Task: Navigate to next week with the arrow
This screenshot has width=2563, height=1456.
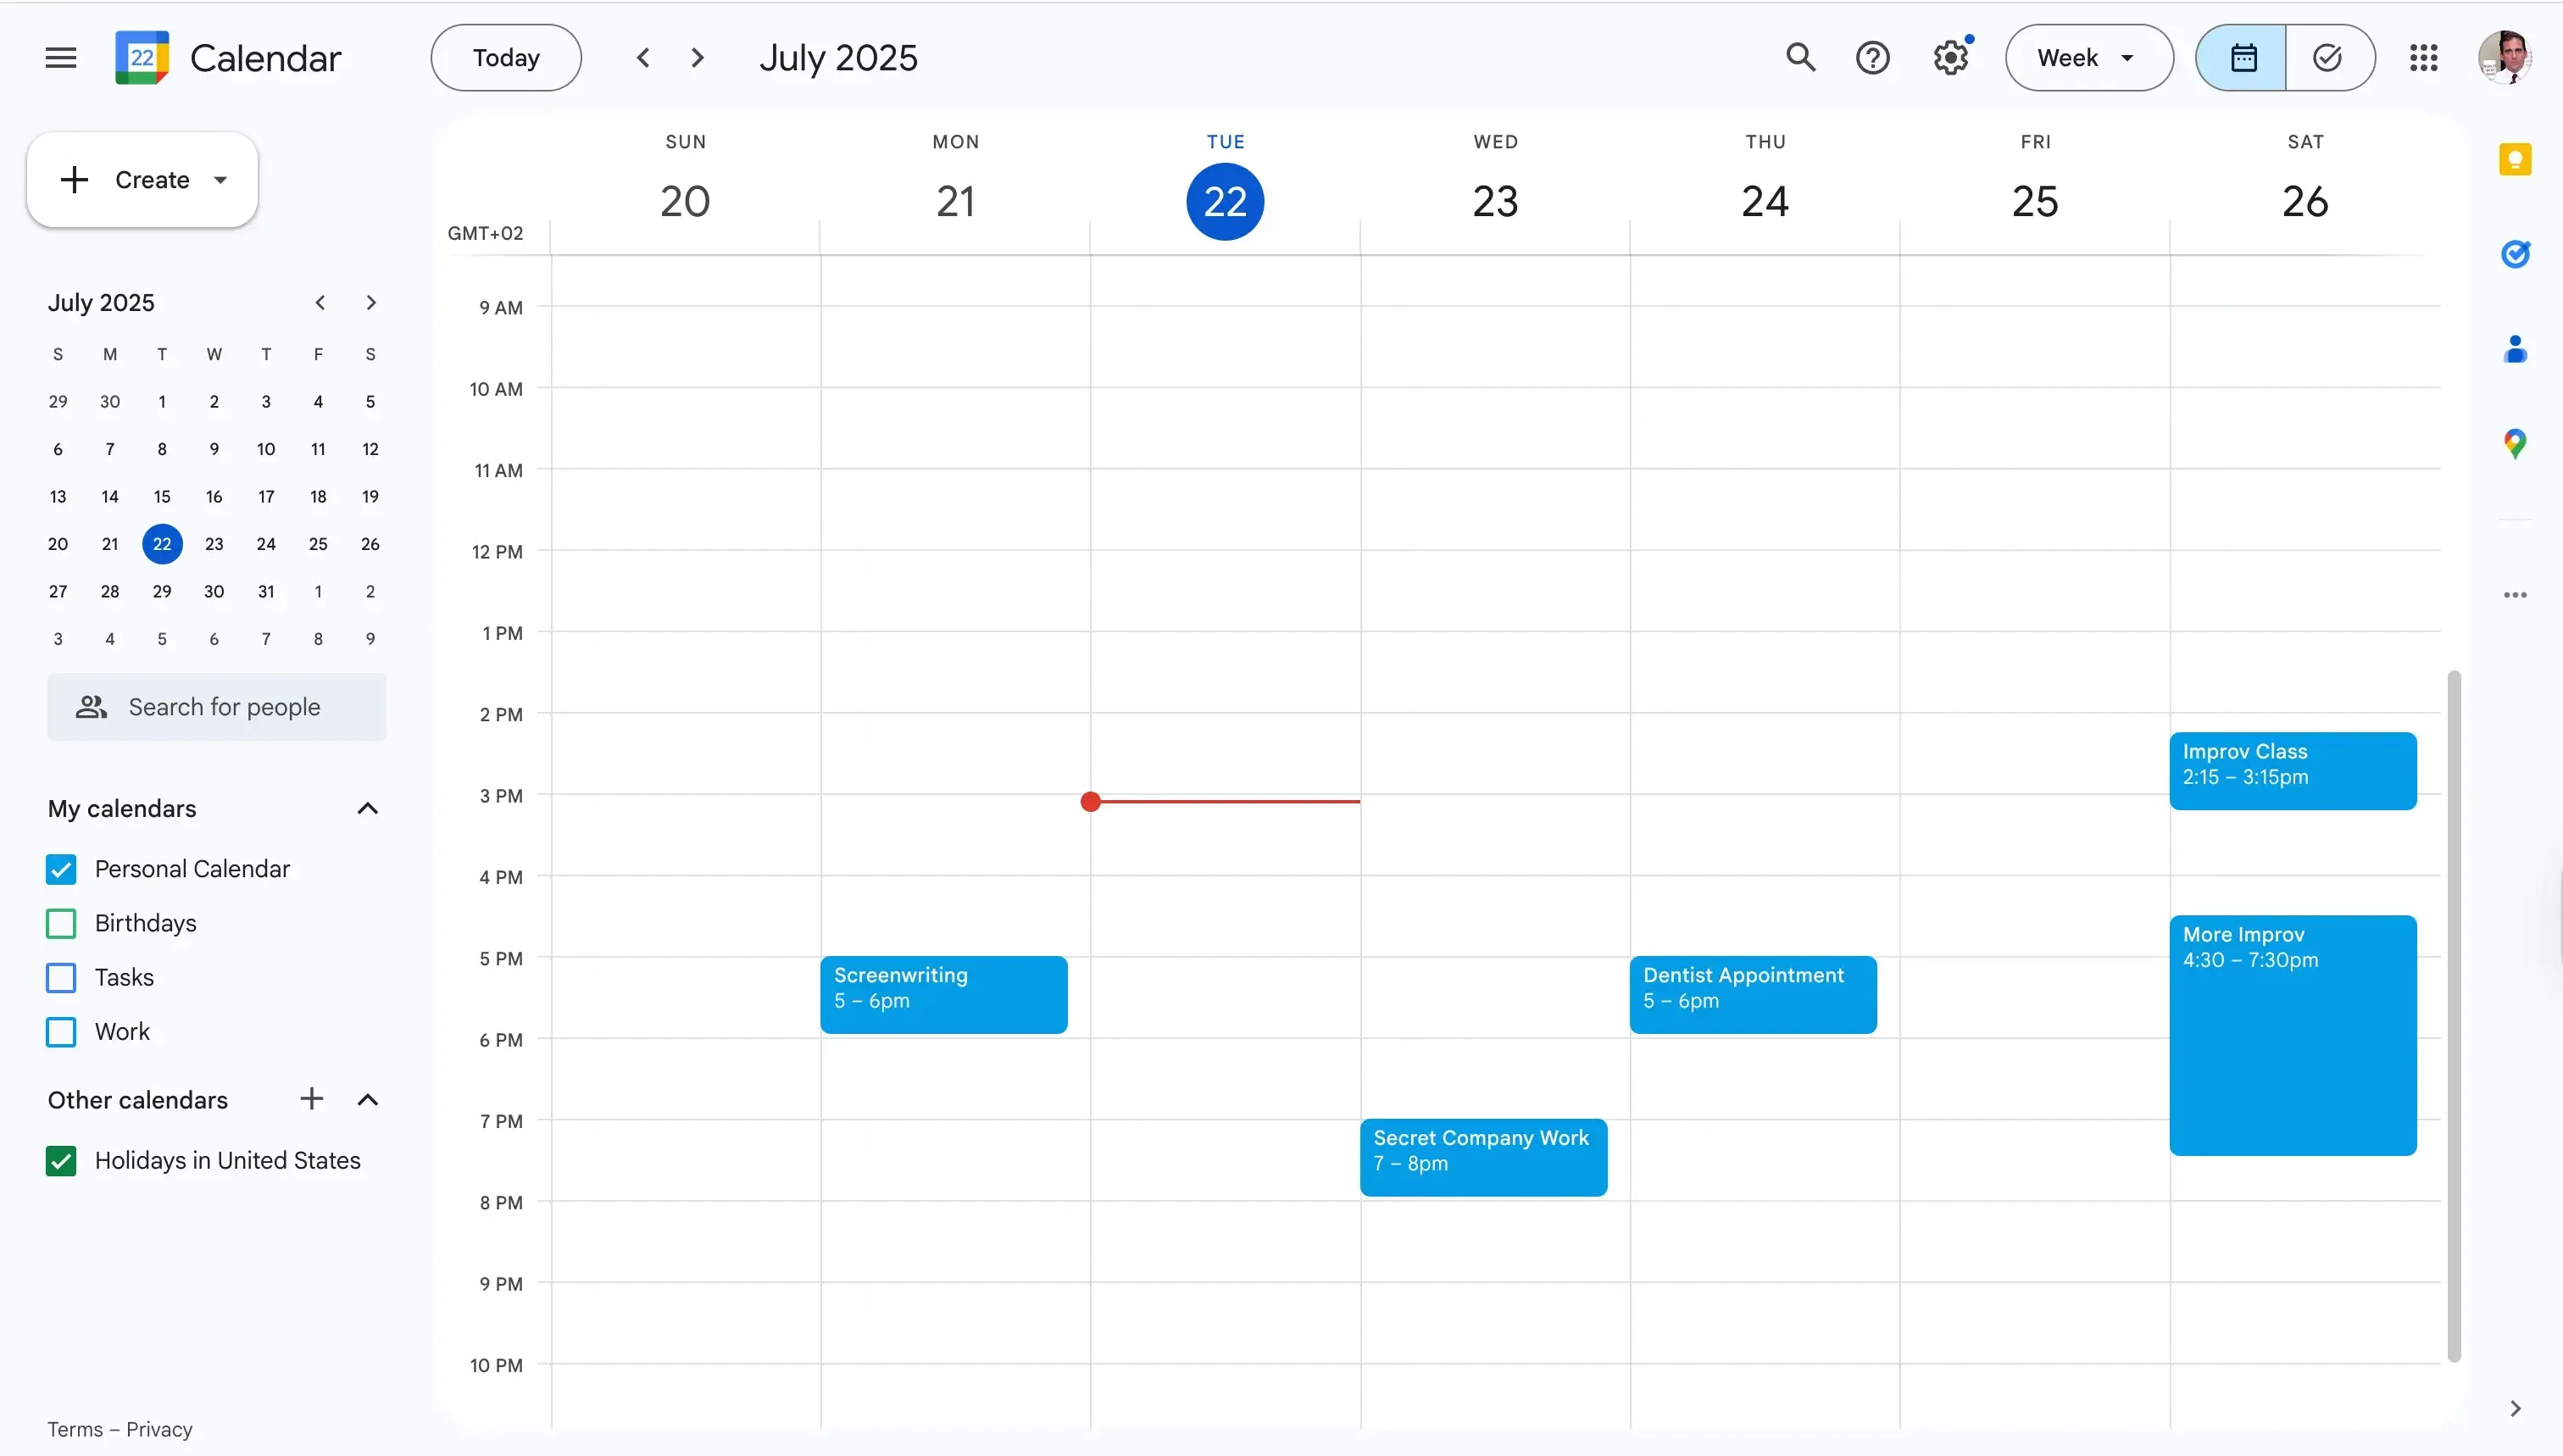Action: tap(698, 57)
